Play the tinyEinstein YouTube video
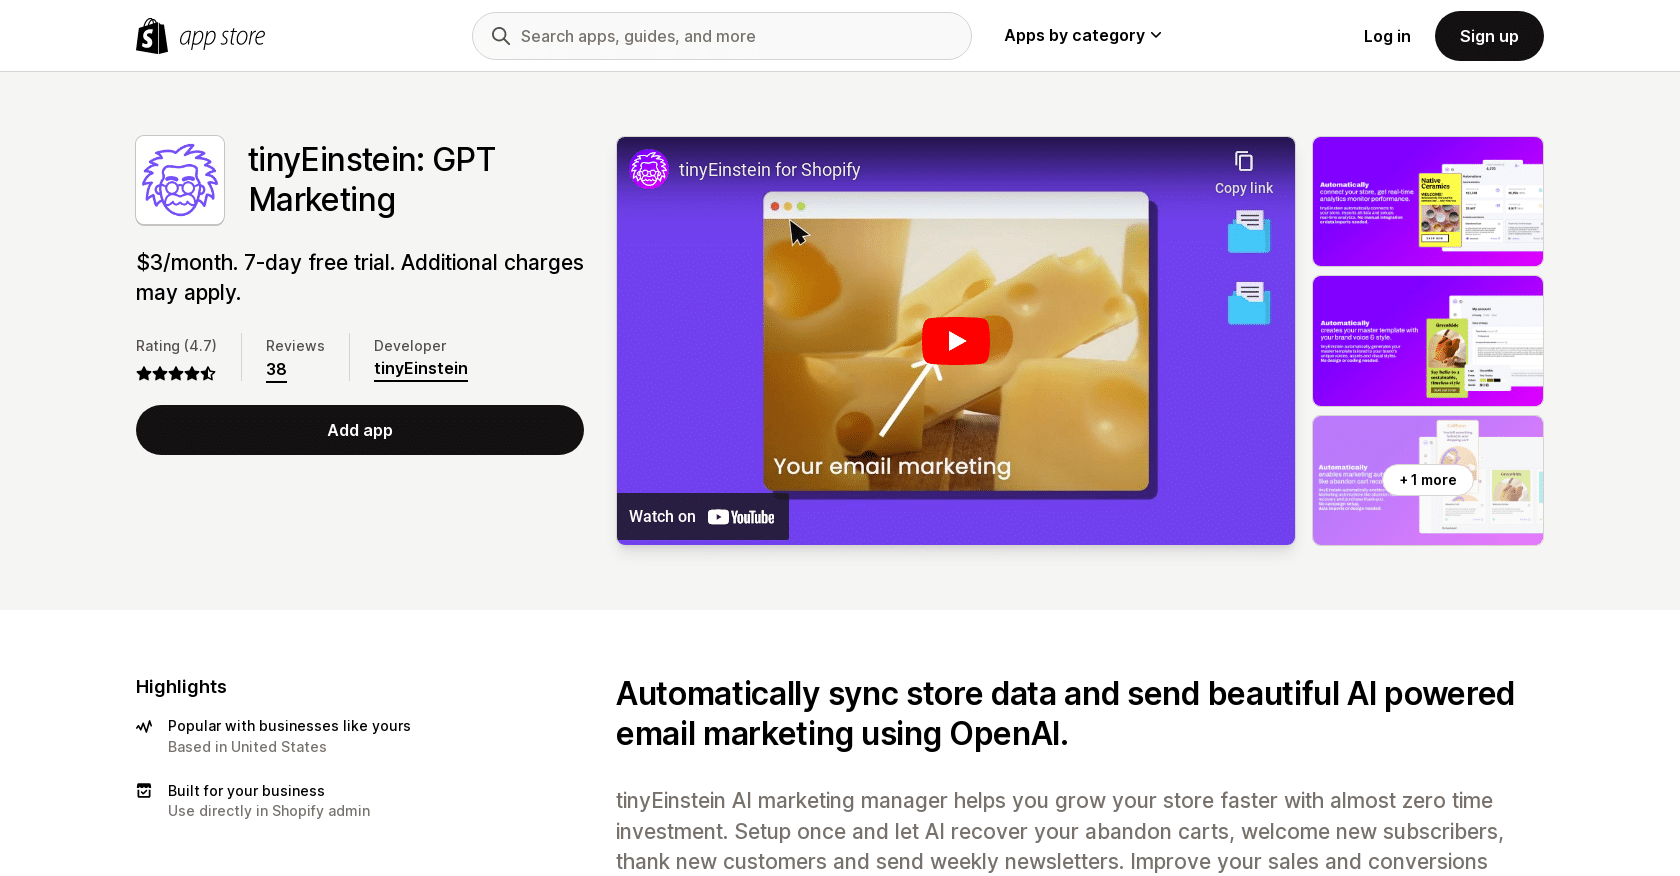 pyautogui.click(x=955, y=341)
